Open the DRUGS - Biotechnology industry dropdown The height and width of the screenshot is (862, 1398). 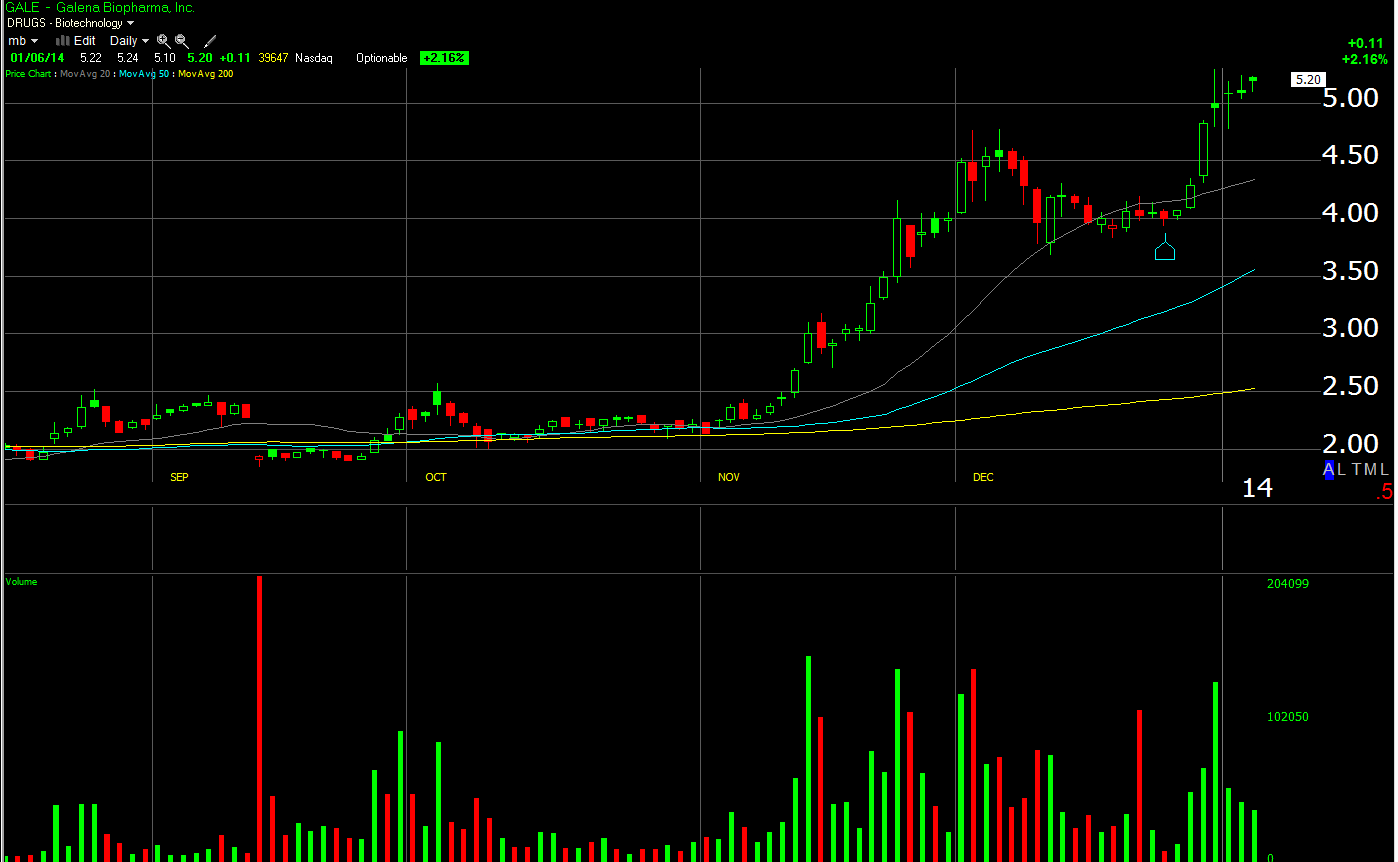coord(70,23)
